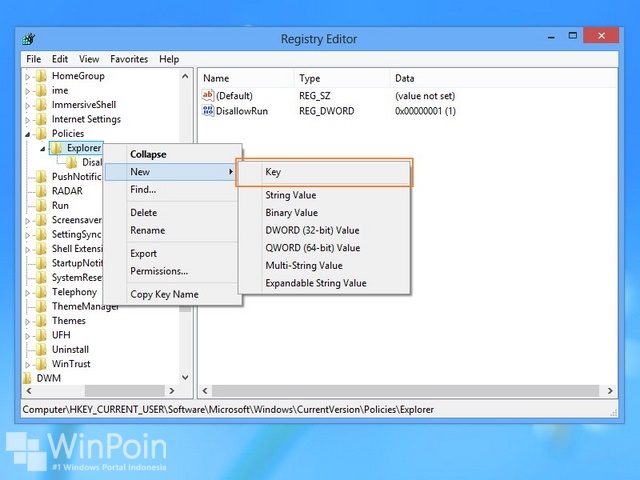This screenshot has width=640, height=480.
Task: Click the Uninstall folder icon
Action: (41, 349)
